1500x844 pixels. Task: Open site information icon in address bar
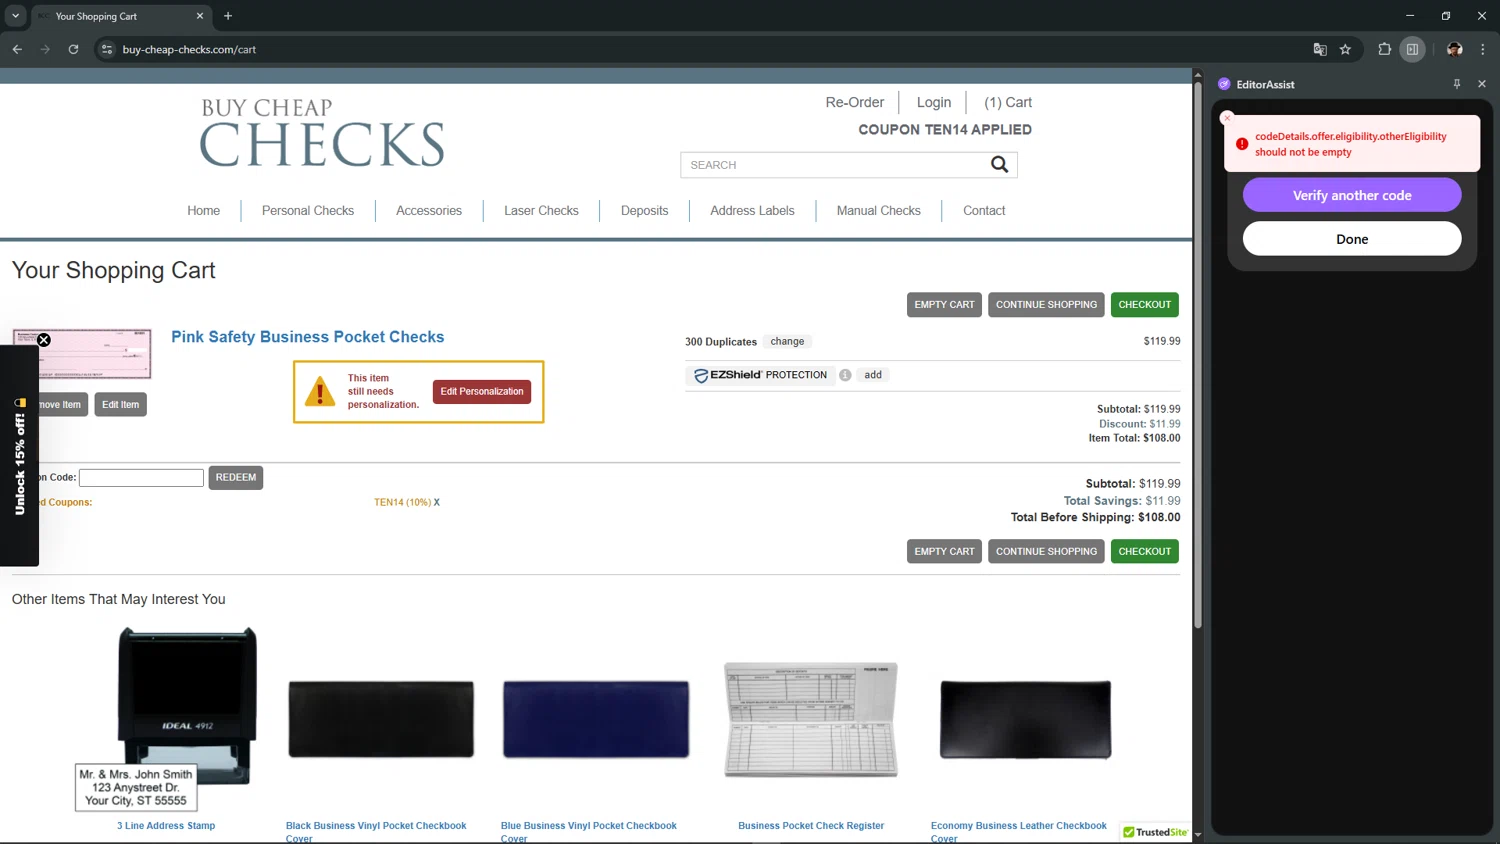pyautogui.click(x=107, y=49)
